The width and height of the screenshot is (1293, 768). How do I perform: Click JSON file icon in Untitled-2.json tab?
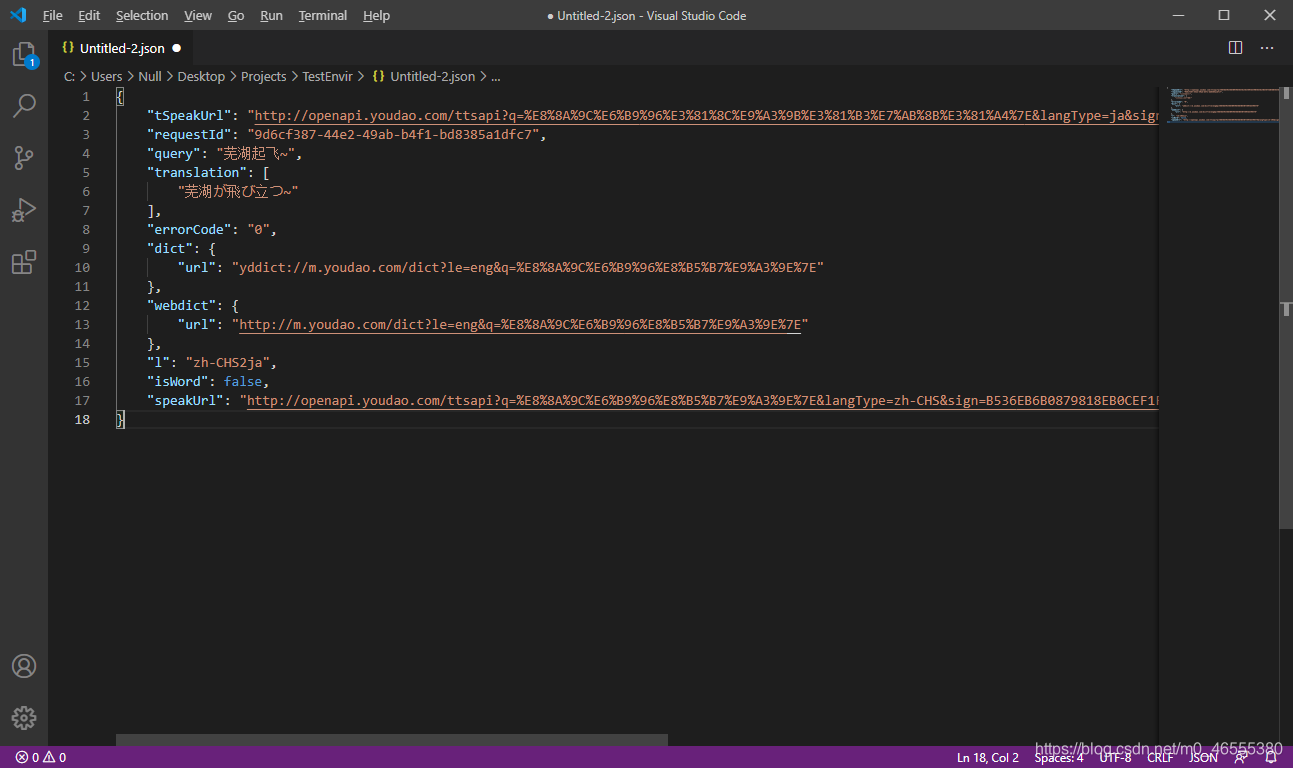coord(68,48)
